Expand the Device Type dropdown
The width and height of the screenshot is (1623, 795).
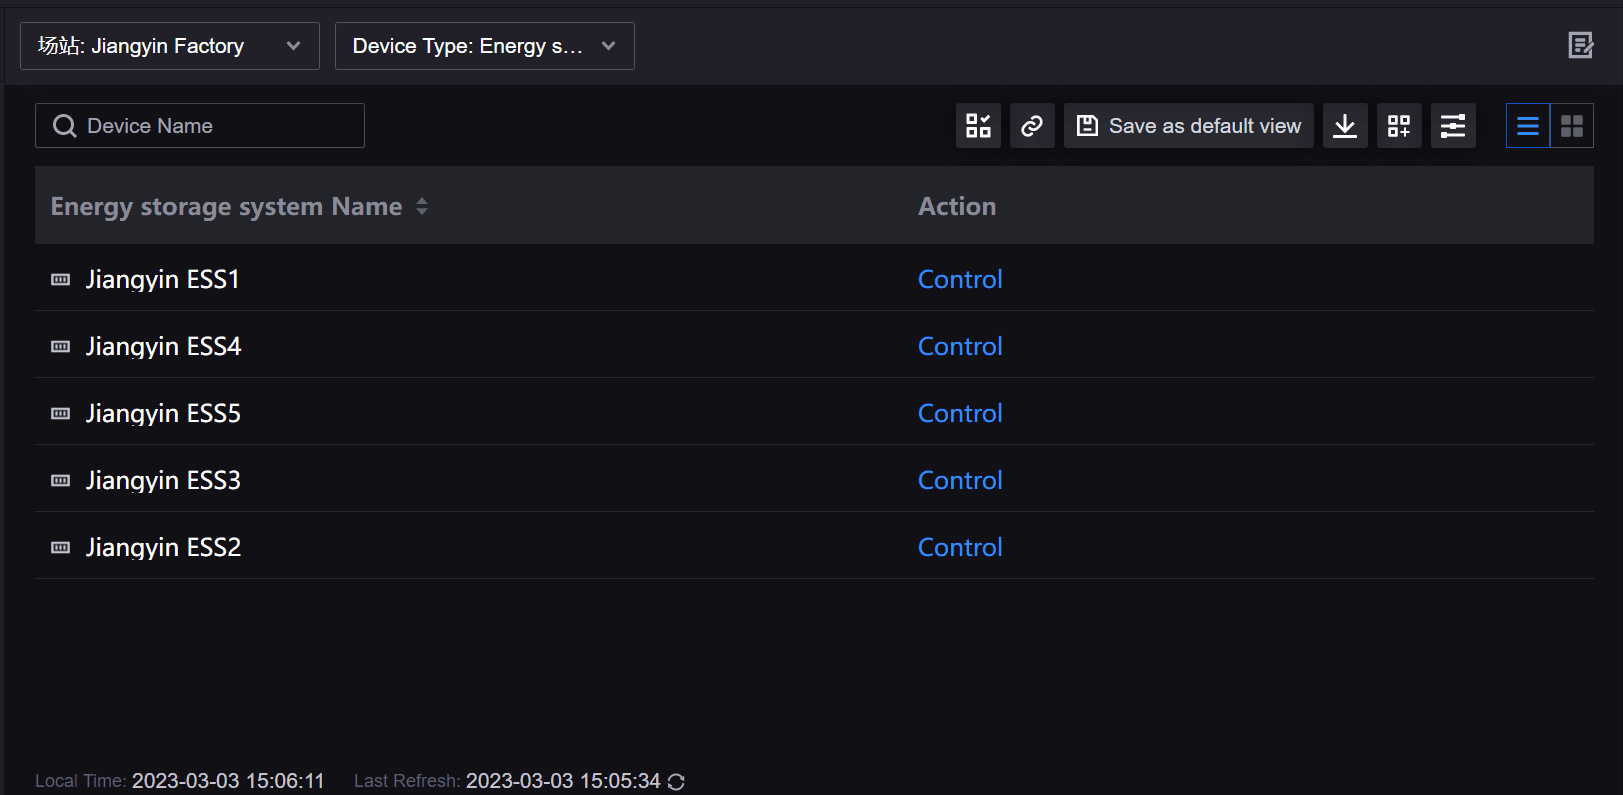click(x=484, y=46)
